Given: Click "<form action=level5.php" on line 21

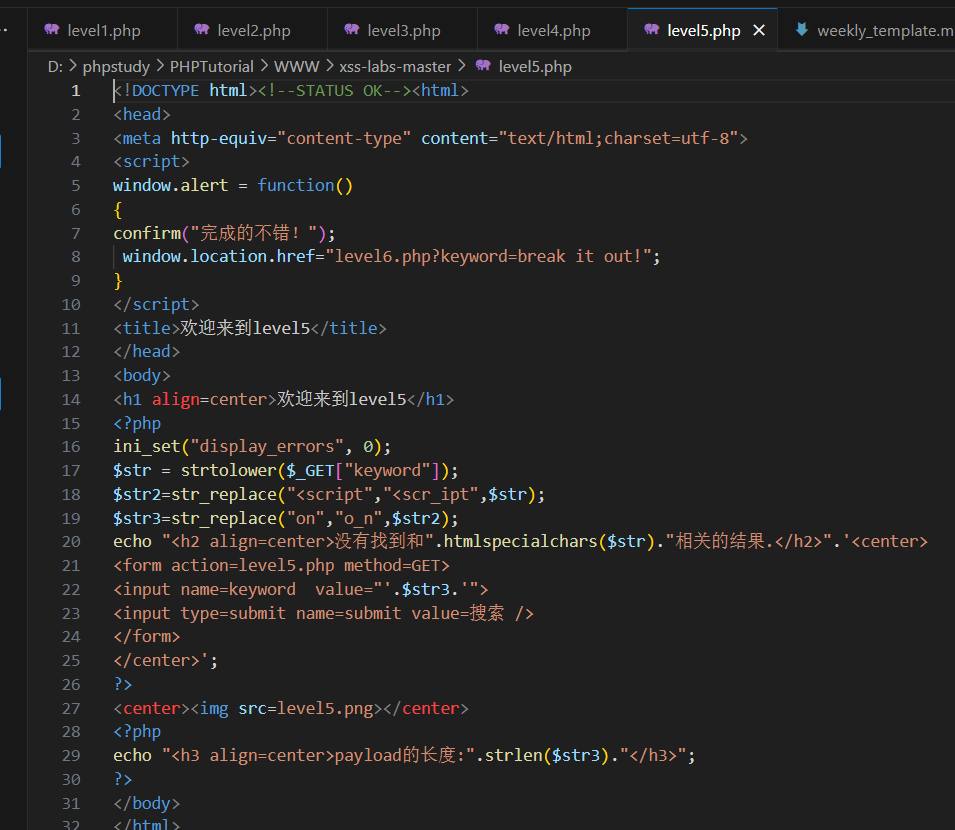Looking at the screenshot, I should pos(224,566).
